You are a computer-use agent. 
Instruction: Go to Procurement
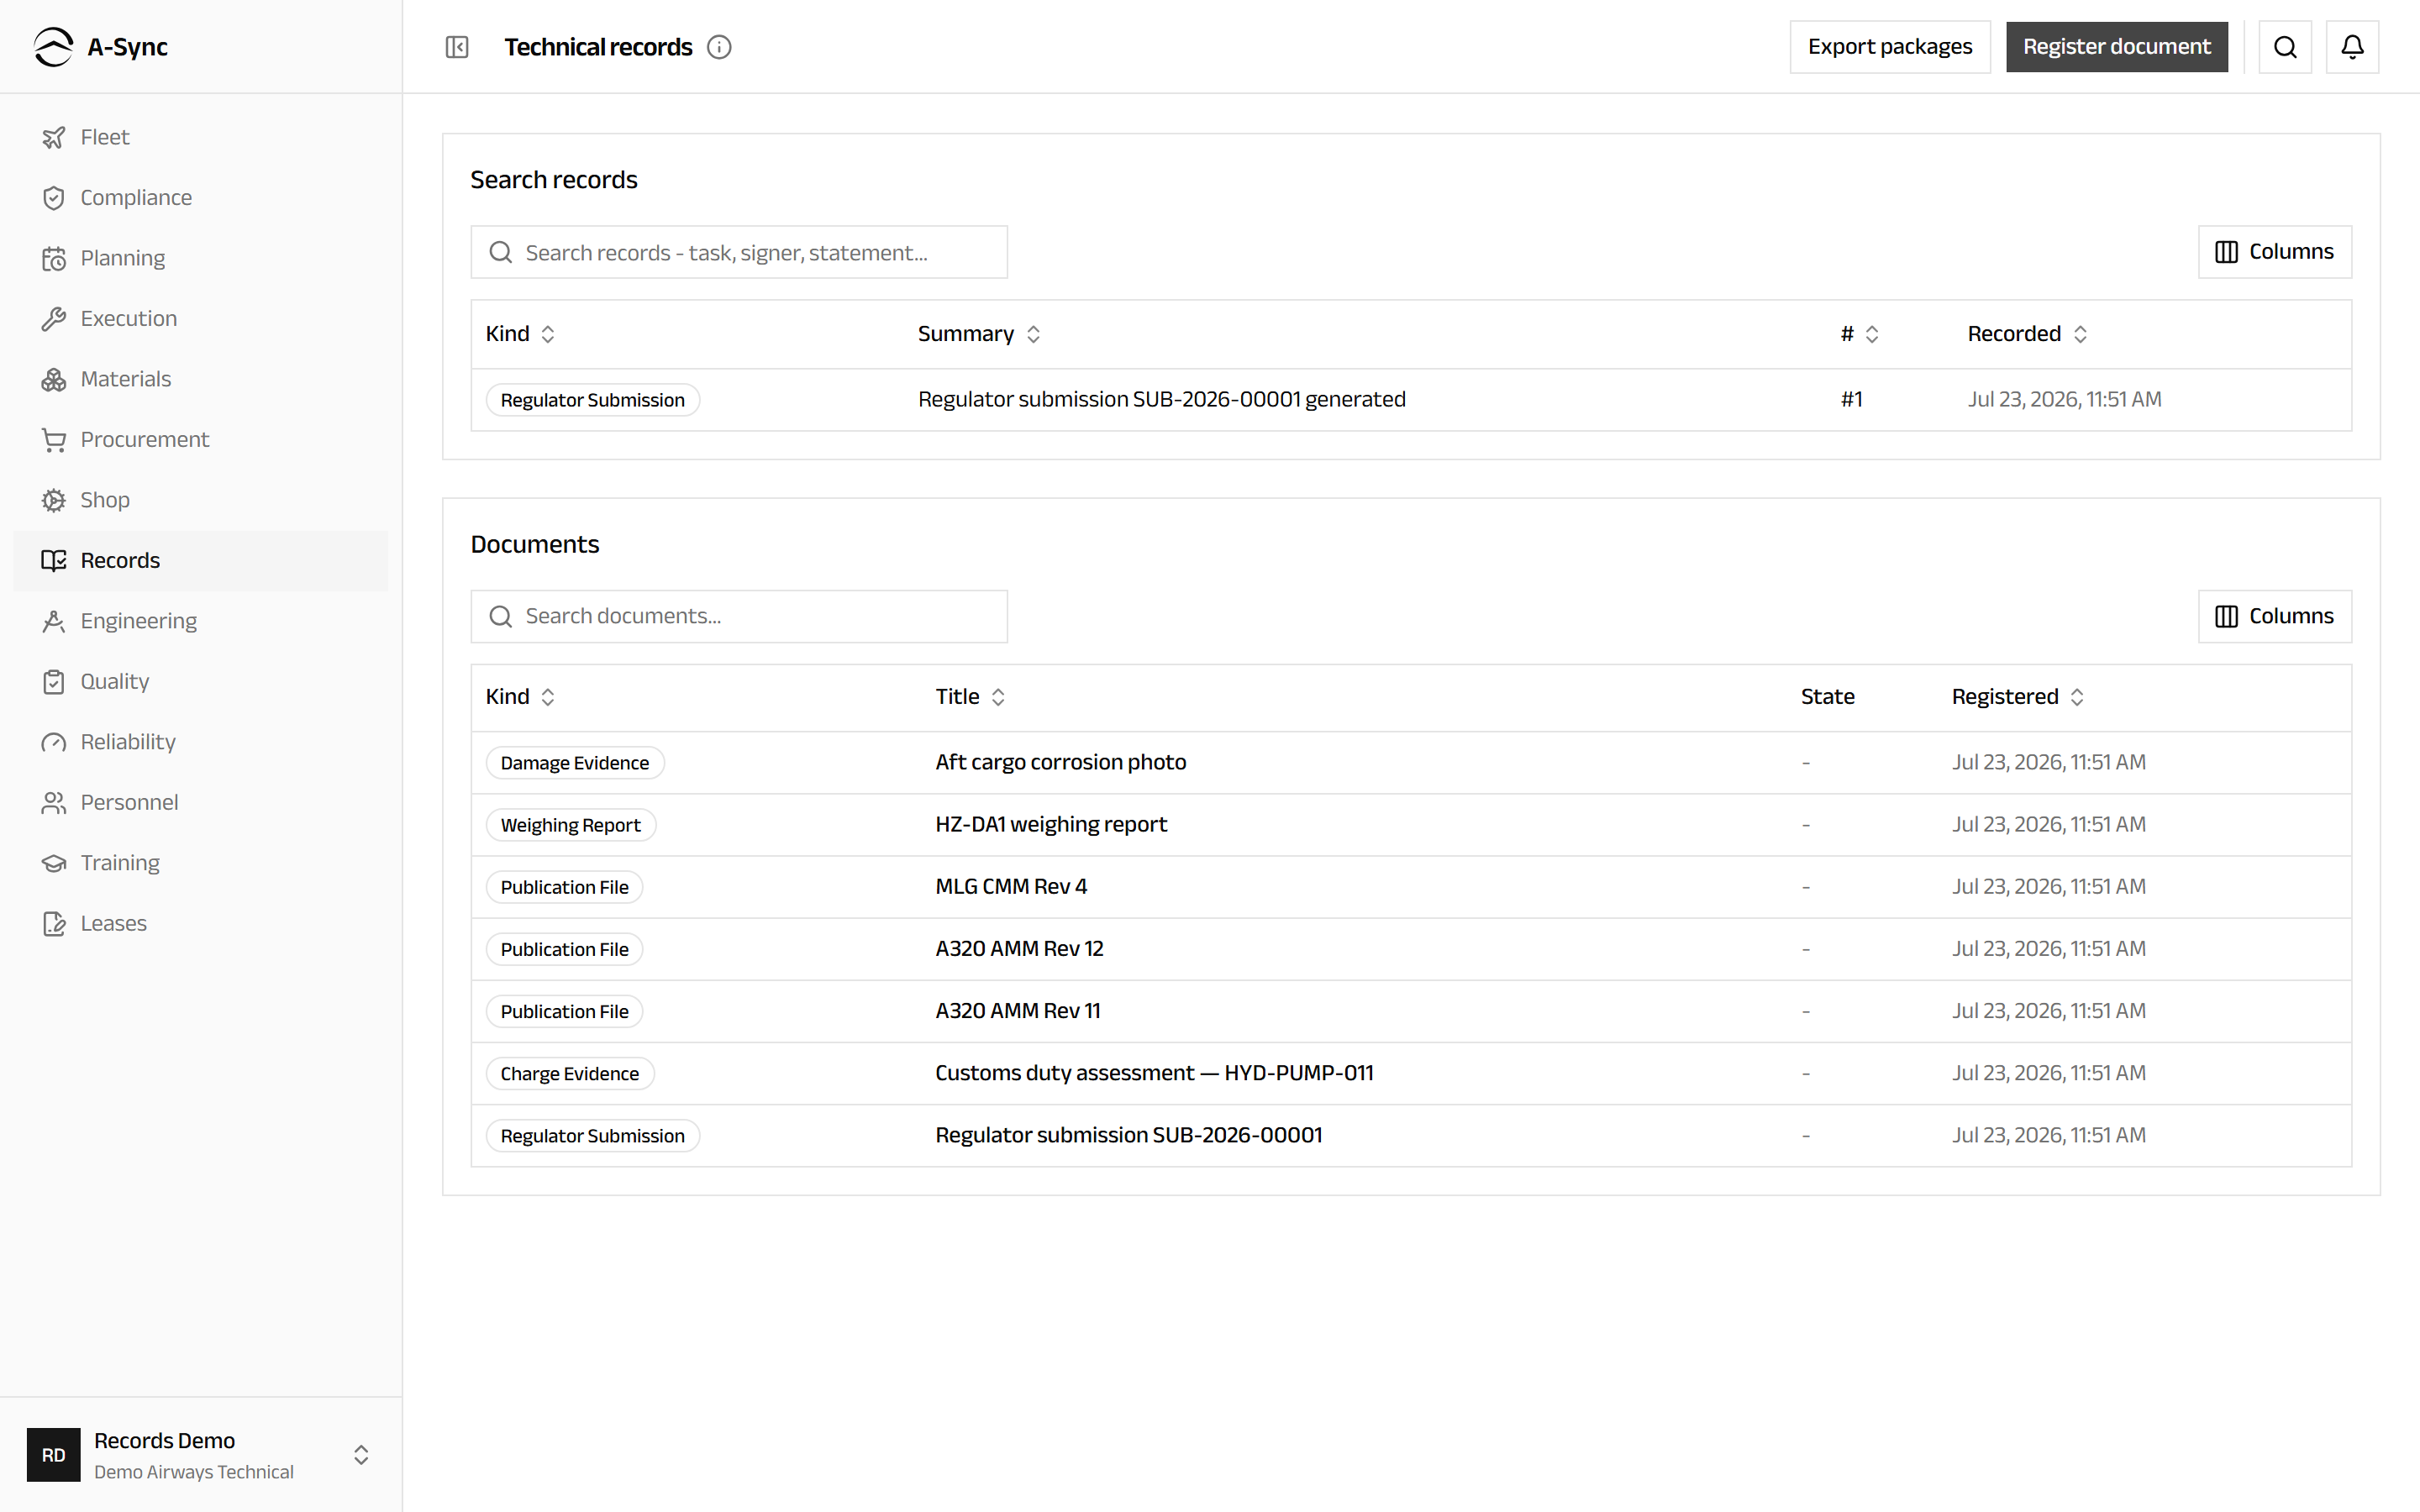[201, 440]
